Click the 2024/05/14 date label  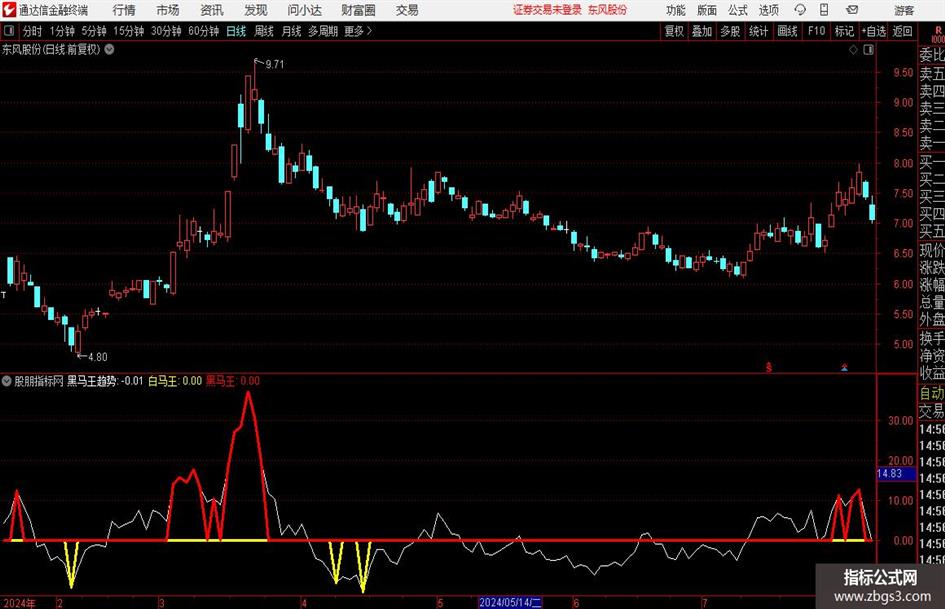510,602
